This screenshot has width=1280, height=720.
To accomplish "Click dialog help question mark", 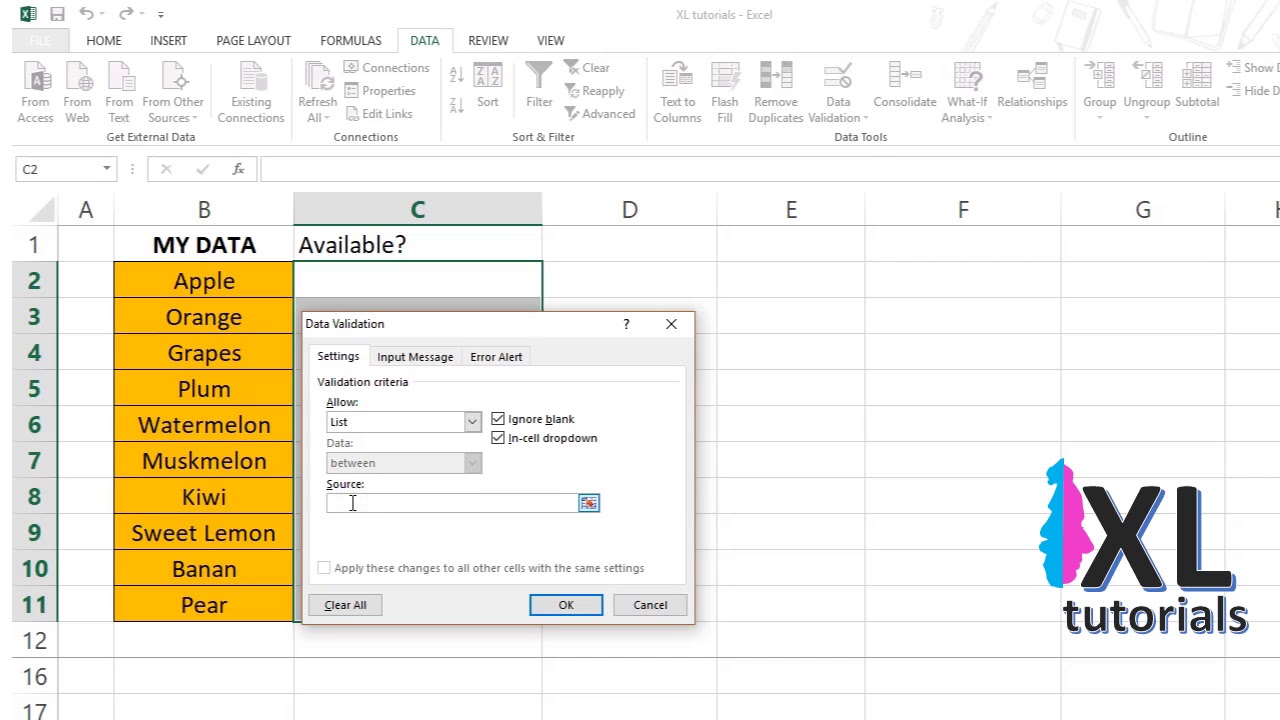I will 626,324.
